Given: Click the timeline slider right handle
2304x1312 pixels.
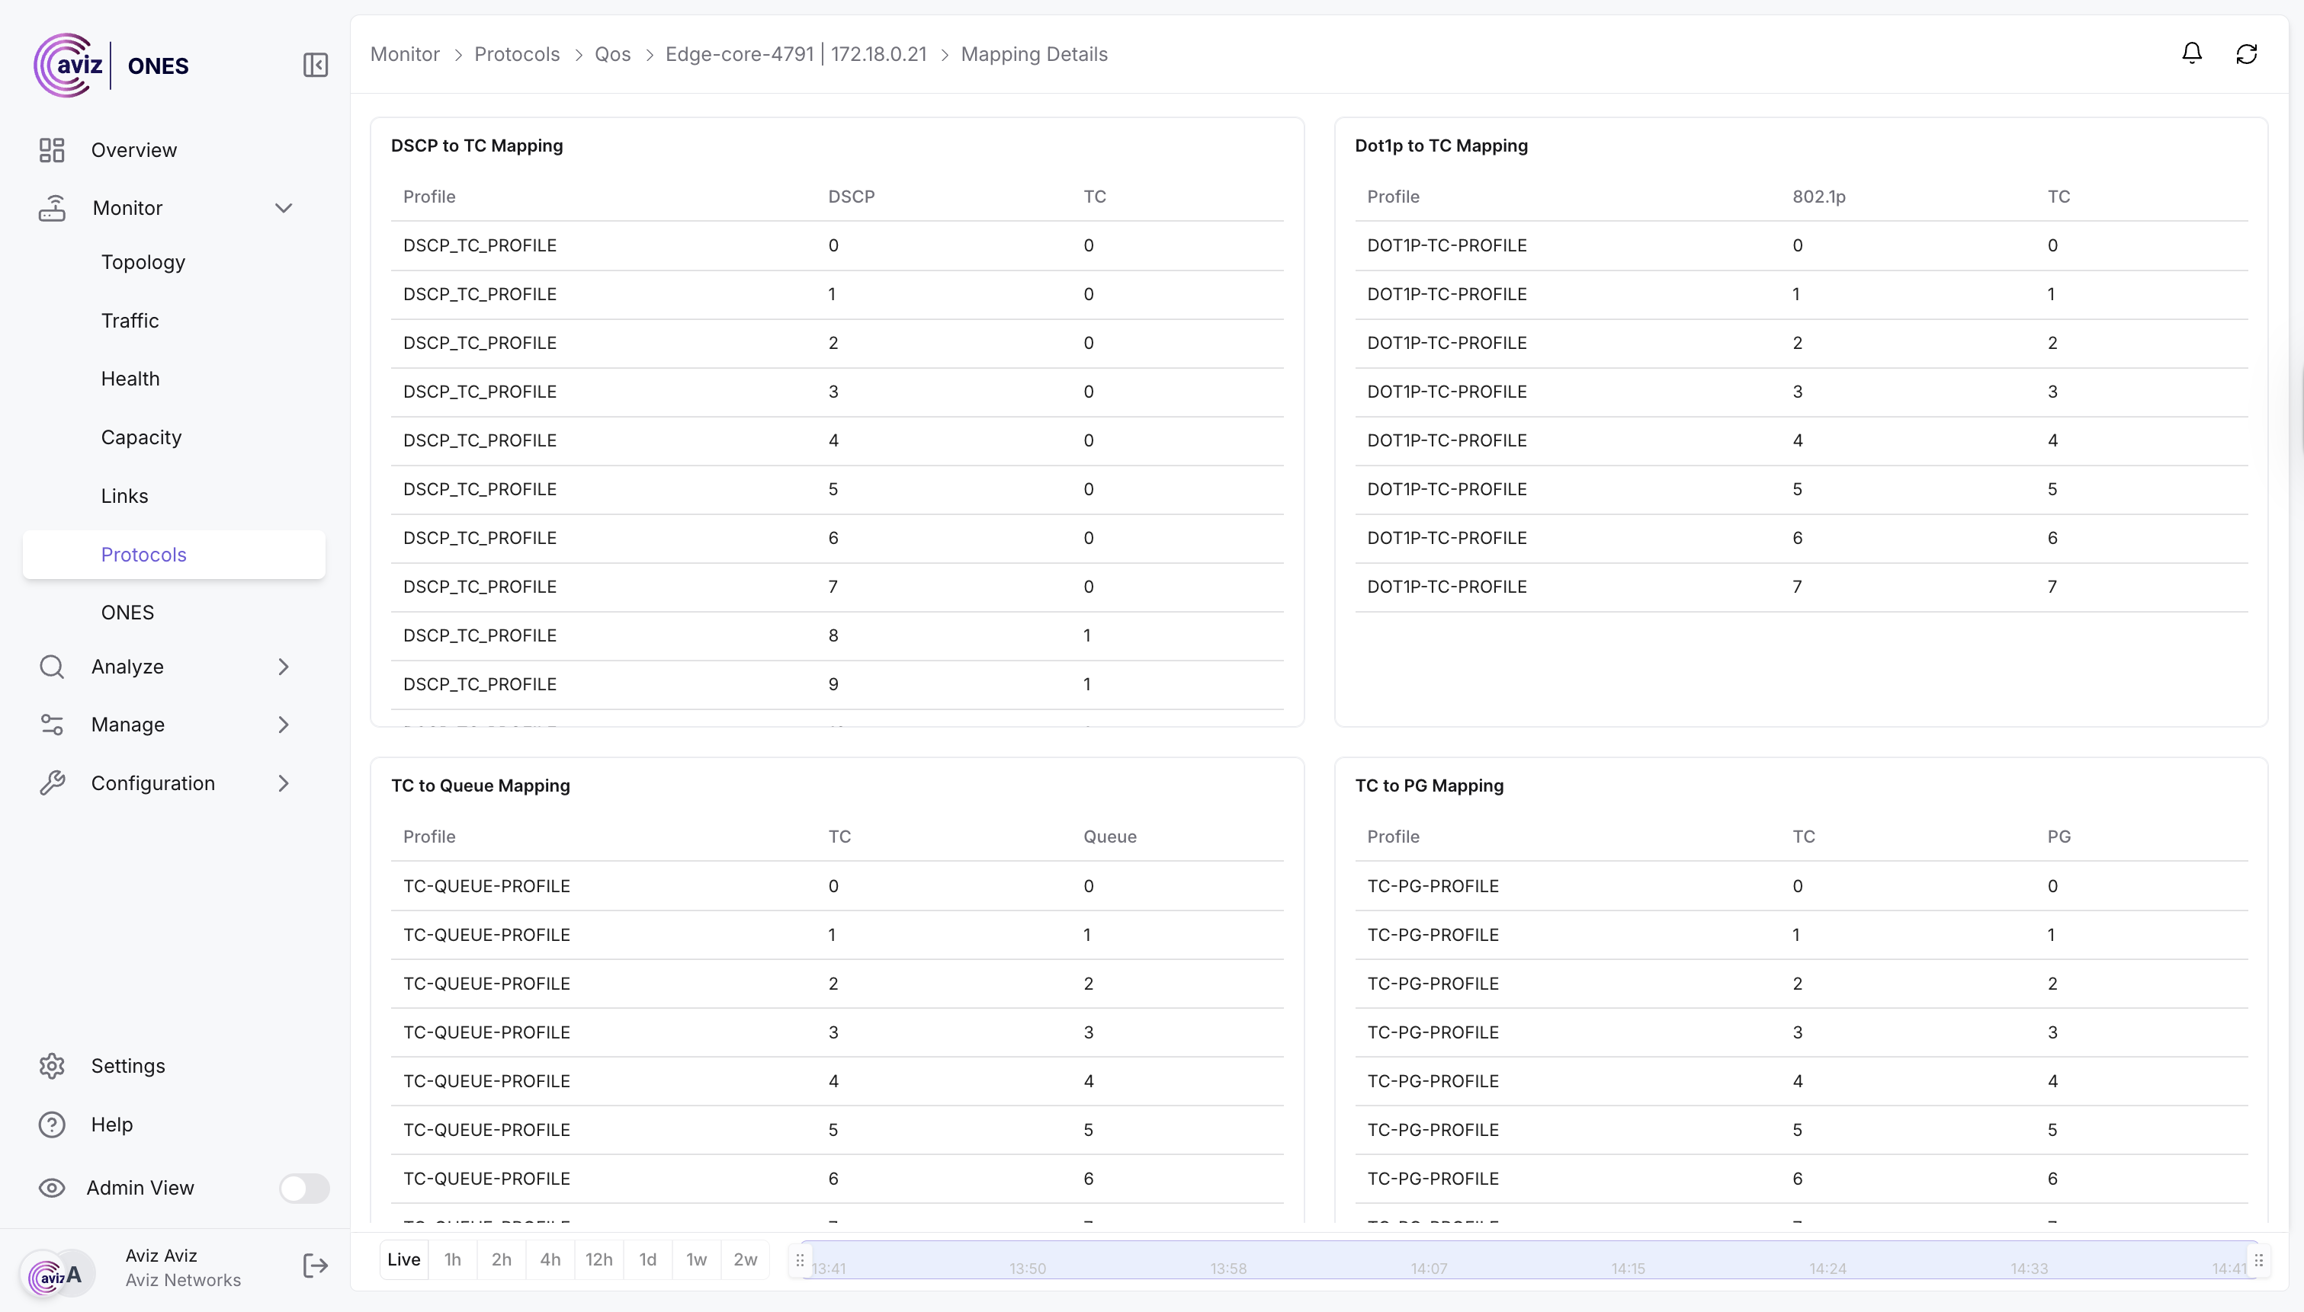Looking at the screenshot, I should [2258, 1261].
